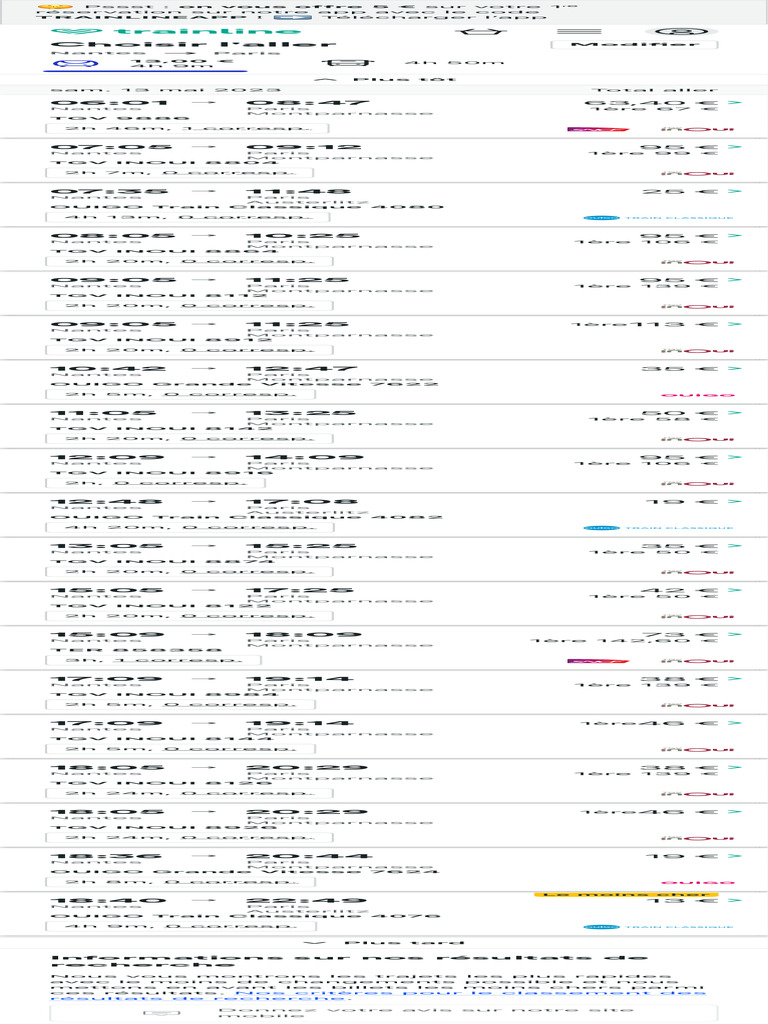Open the hamburger menu
Image resolution: width=768 pixels, height=1024 pixels.
pos(571,32)
